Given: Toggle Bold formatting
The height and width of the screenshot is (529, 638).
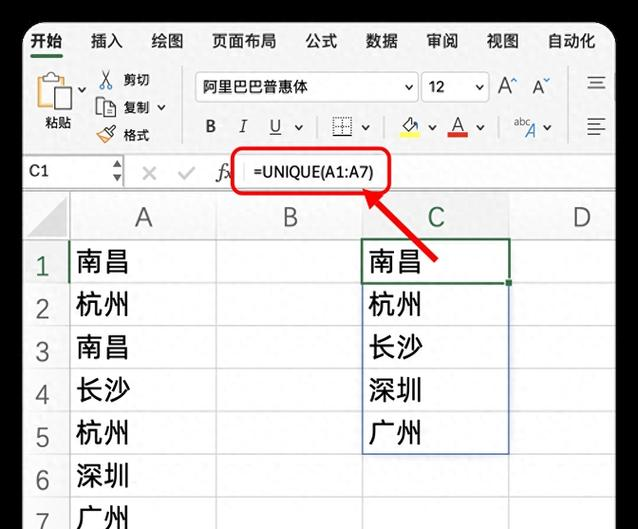Looking at the screenshot, I should 210,127.
